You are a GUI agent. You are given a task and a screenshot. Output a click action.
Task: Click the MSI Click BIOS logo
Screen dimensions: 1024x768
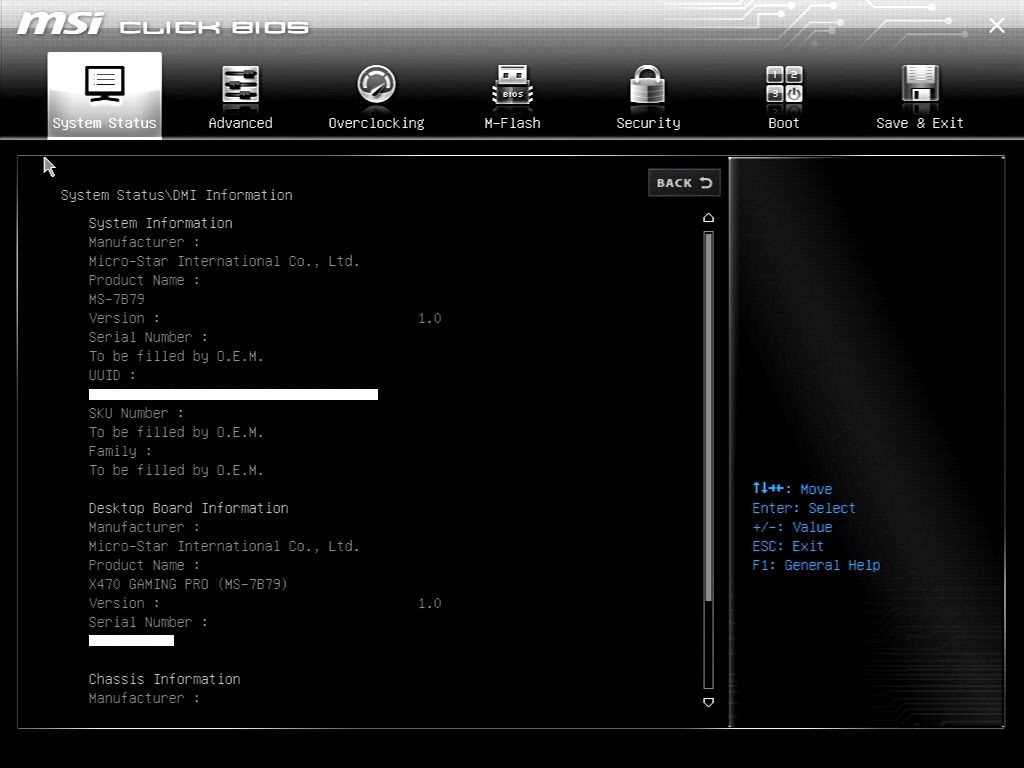coord(163,25)
